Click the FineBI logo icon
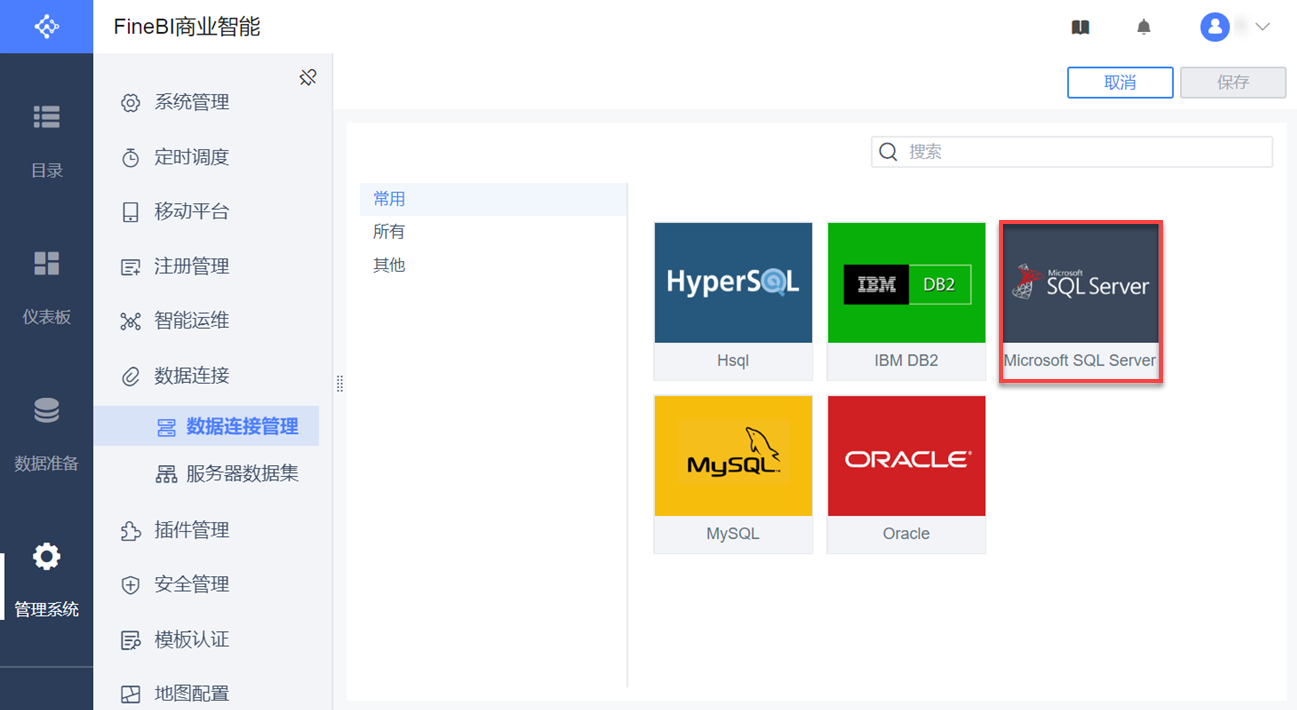Screen dimensions: 1297x710 (x=46, y=26)
